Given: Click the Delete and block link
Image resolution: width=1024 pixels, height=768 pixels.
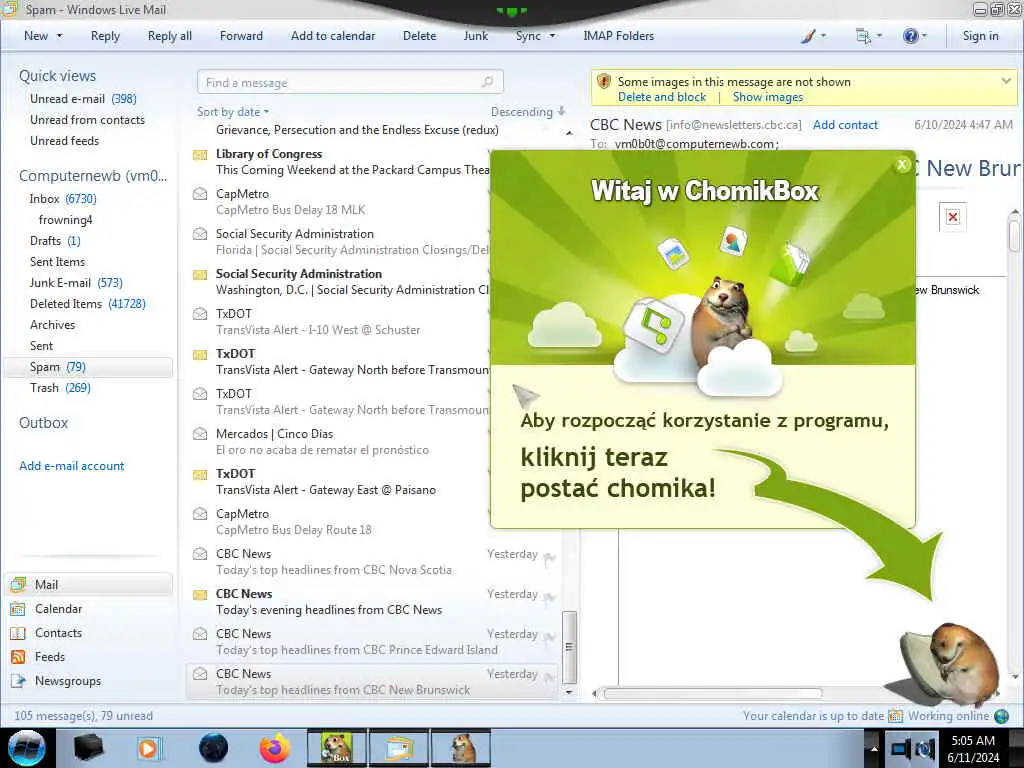Looking at the screenshot, I should (662, 97).
